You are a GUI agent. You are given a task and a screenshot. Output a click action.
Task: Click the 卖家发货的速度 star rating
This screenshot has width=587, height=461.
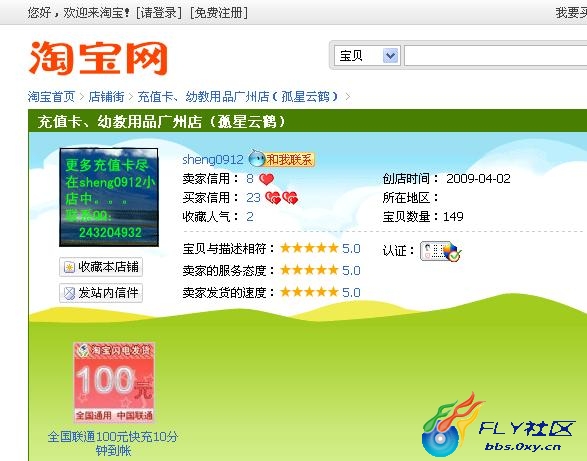coord(309,292)
